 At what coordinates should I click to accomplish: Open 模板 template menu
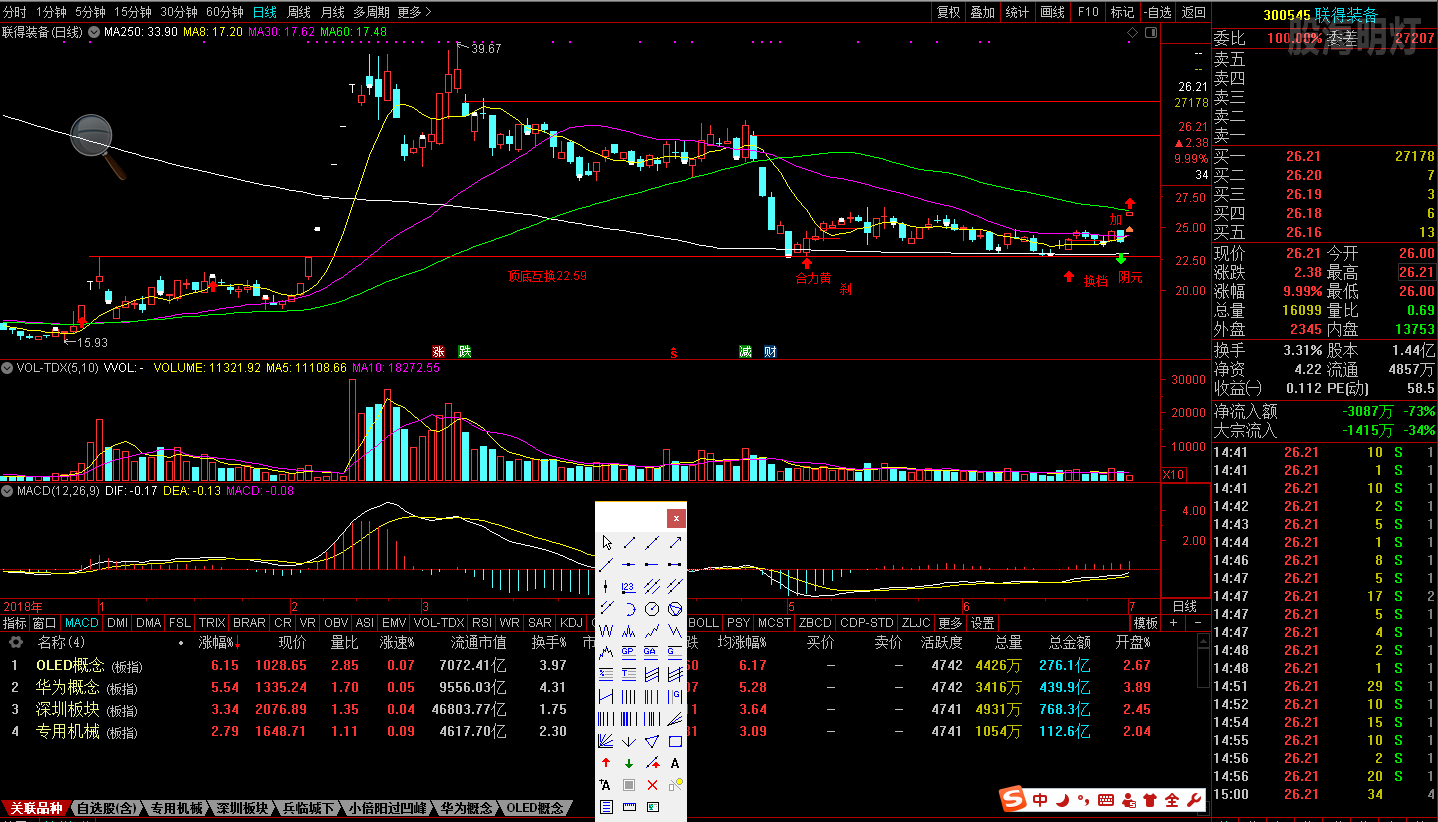[x=1145, y=623]
